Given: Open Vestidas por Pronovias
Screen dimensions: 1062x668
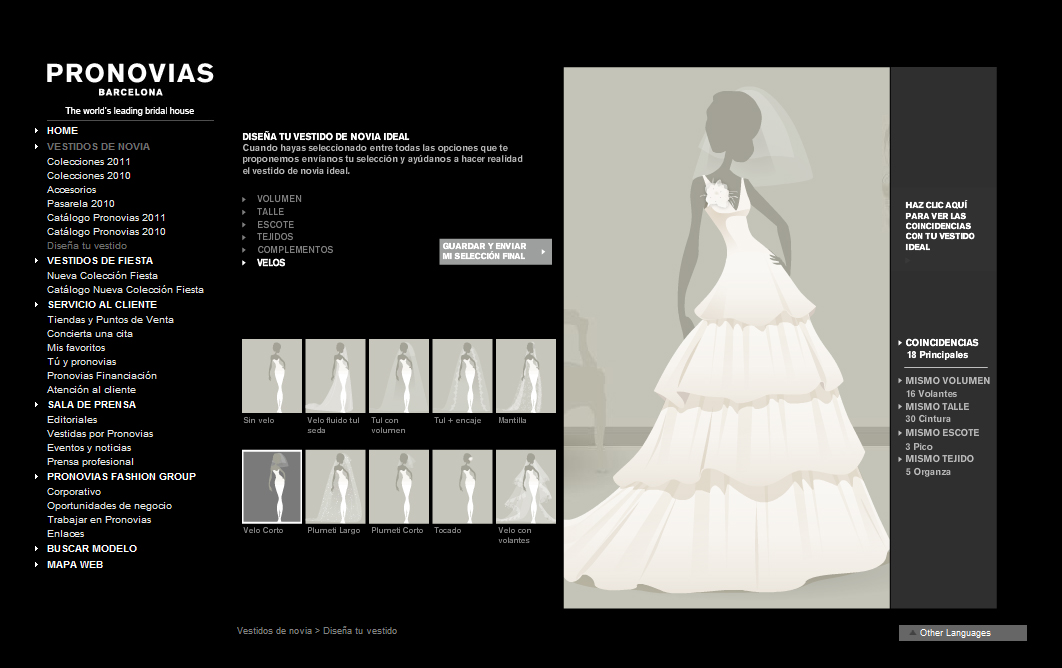Looking at the screenshot, I should (x=100, y=434).
